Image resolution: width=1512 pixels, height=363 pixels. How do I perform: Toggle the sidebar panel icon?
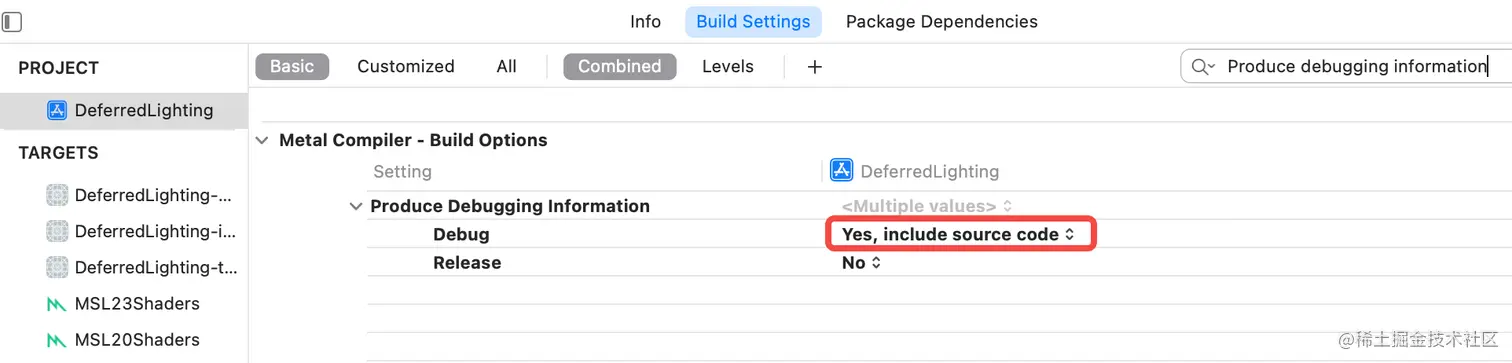tap(12, 21)
